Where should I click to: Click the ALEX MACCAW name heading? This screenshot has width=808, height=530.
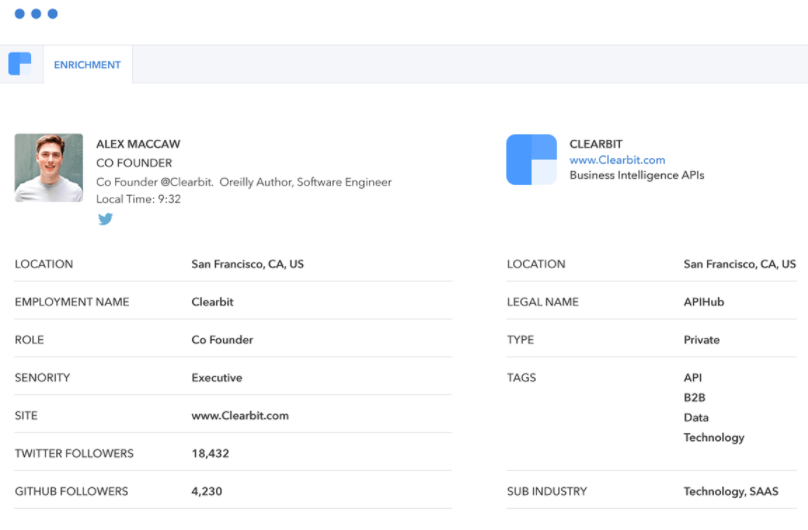[138, 144]
